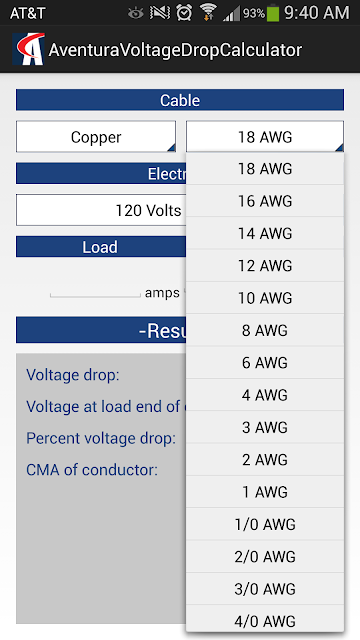Viewport: 360px width, 640px height.
Task: Pick 3 AWG in the list
Action: (265, 427)
